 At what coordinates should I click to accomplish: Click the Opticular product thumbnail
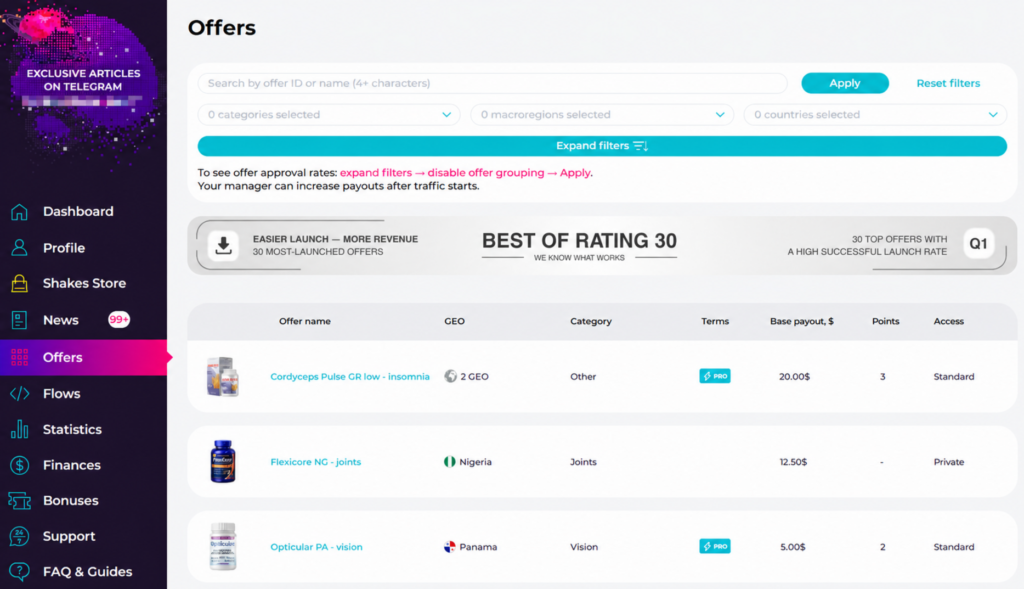tap(223, 547)
